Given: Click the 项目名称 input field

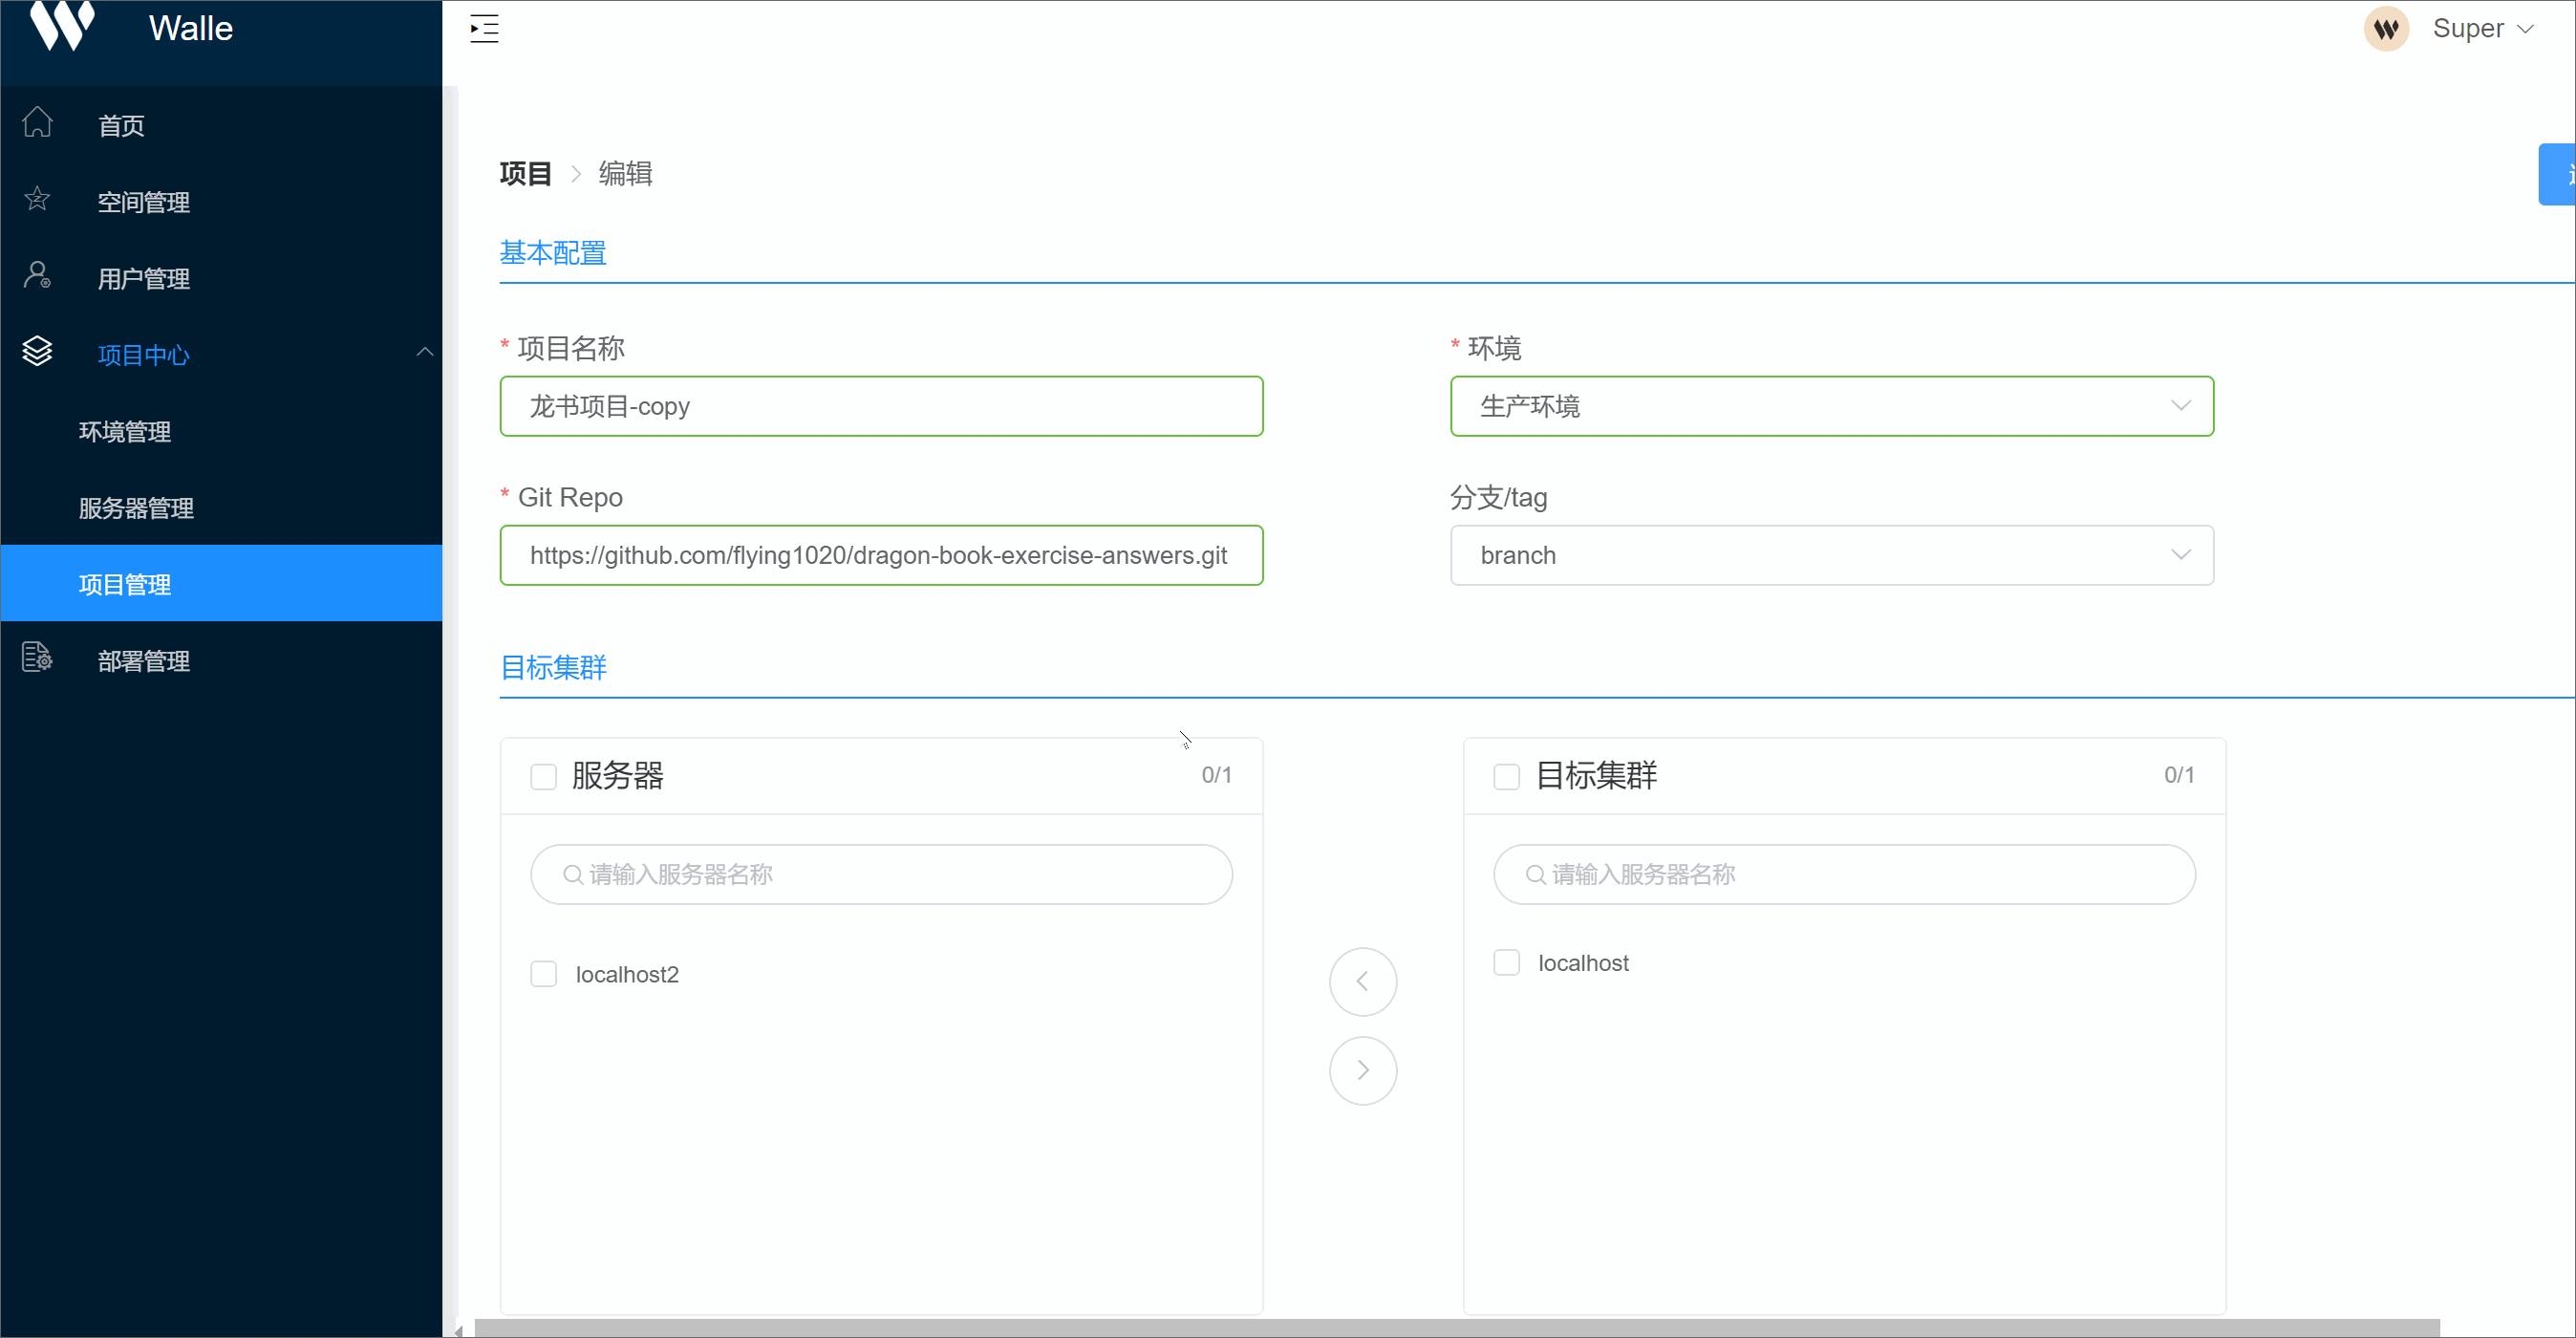Looking at the screenshot, I should [x=881, y=406].
